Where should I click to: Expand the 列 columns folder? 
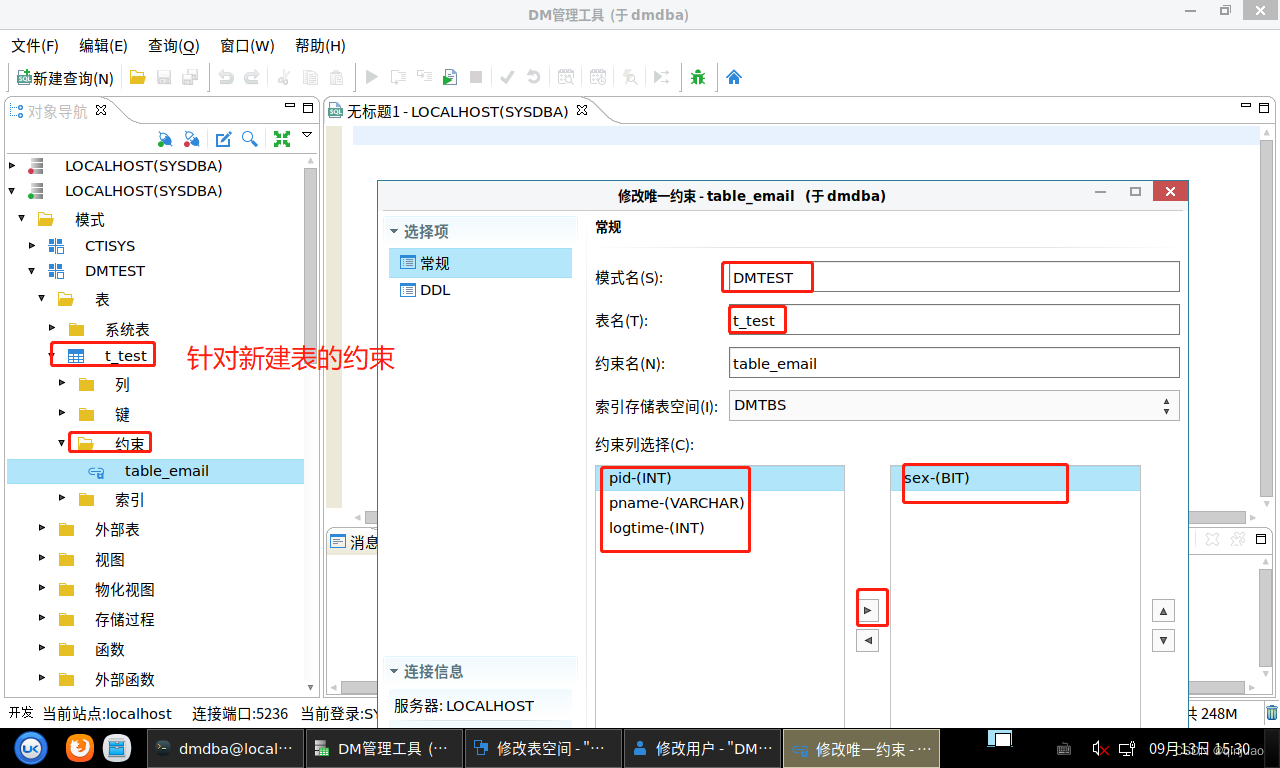point(62,384)
